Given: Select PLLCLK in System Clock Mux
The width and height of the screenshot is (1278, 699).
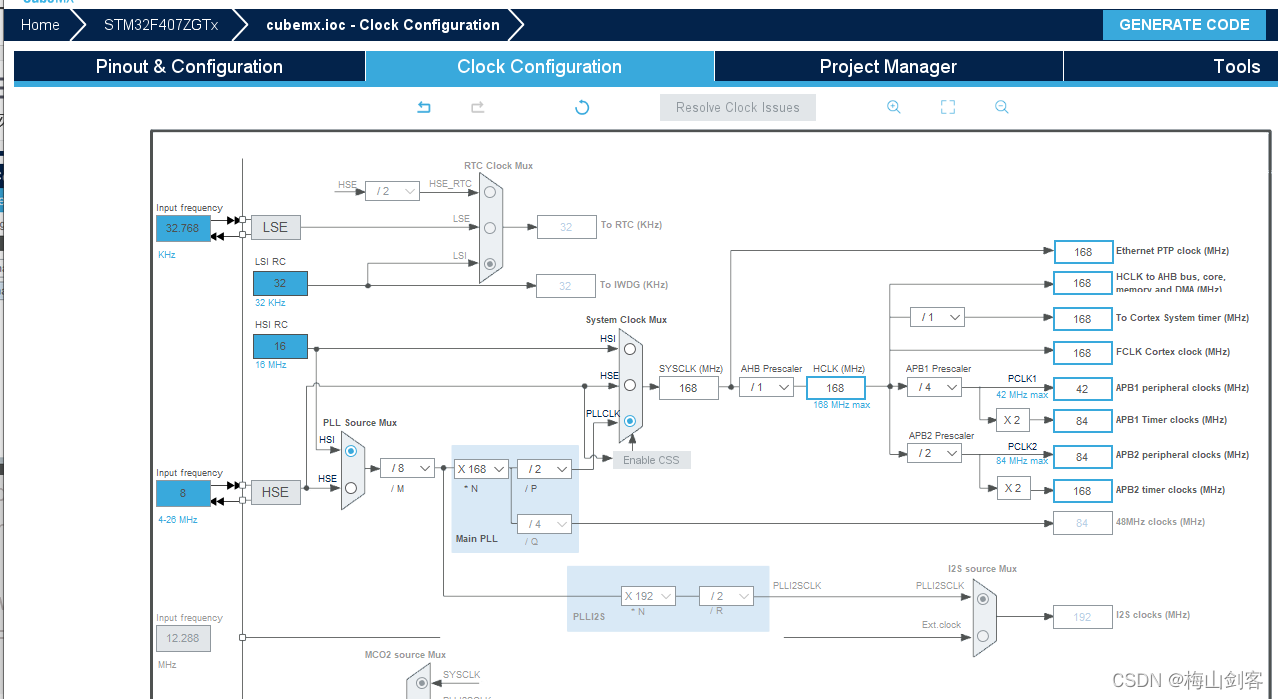Looking at the screenshot, I should tap(629, 421).
